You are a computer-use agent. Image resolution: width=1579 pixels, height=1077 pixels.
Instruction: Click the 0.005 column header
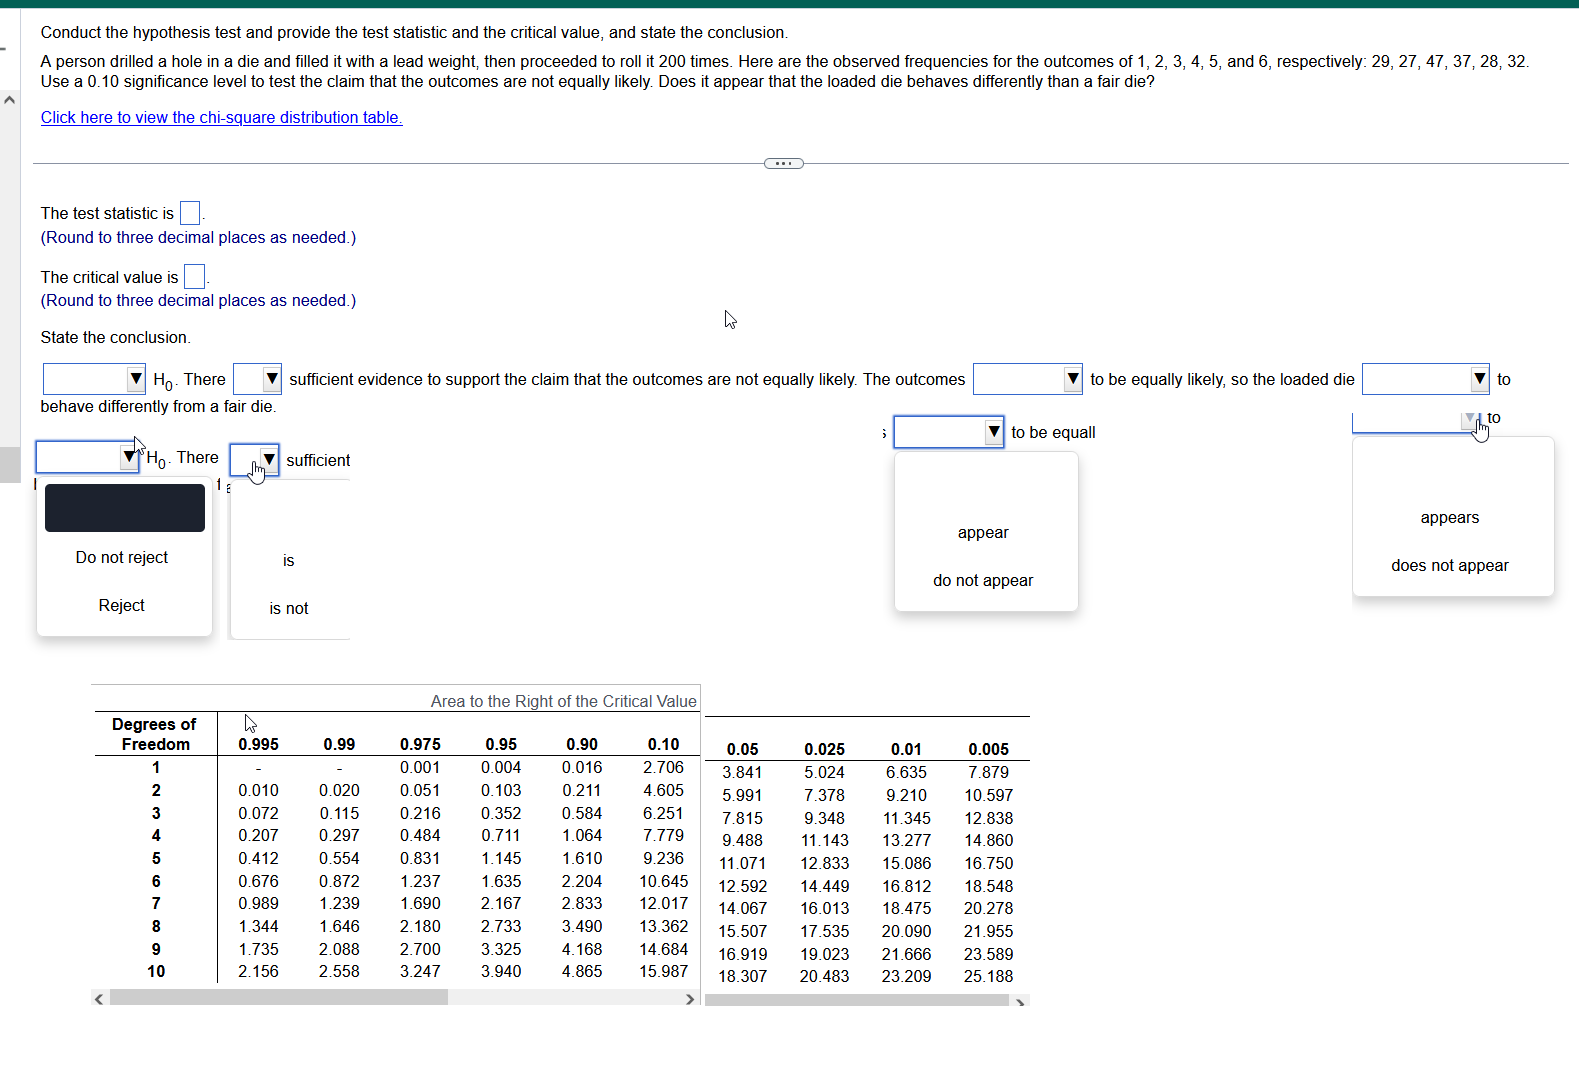coord(988,749)
